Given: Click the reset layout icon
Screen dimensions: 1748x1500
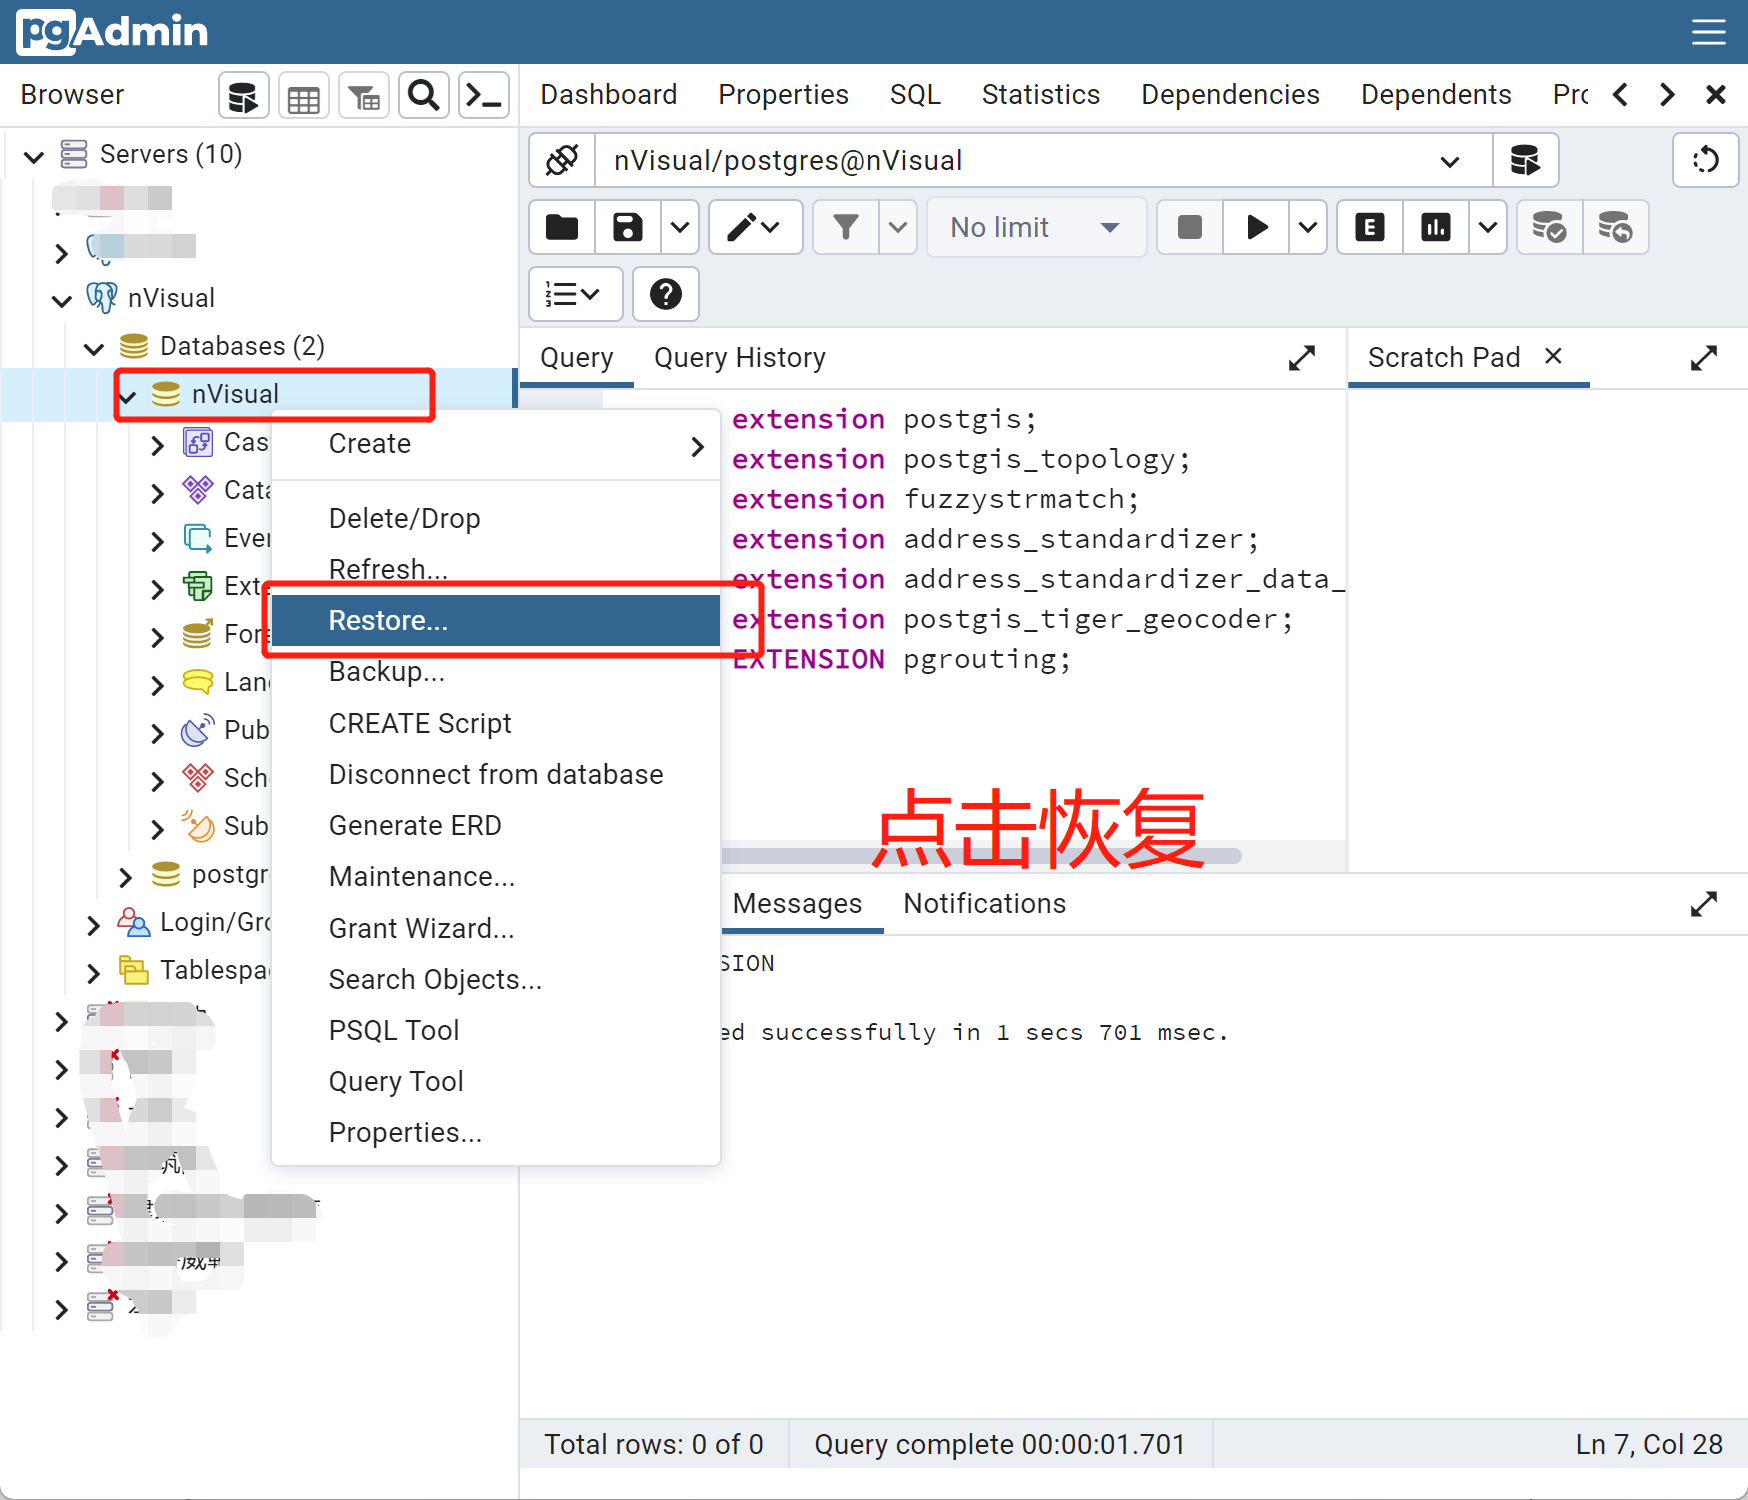Looking at the screenshot, I should click(x=1706, y=160).
